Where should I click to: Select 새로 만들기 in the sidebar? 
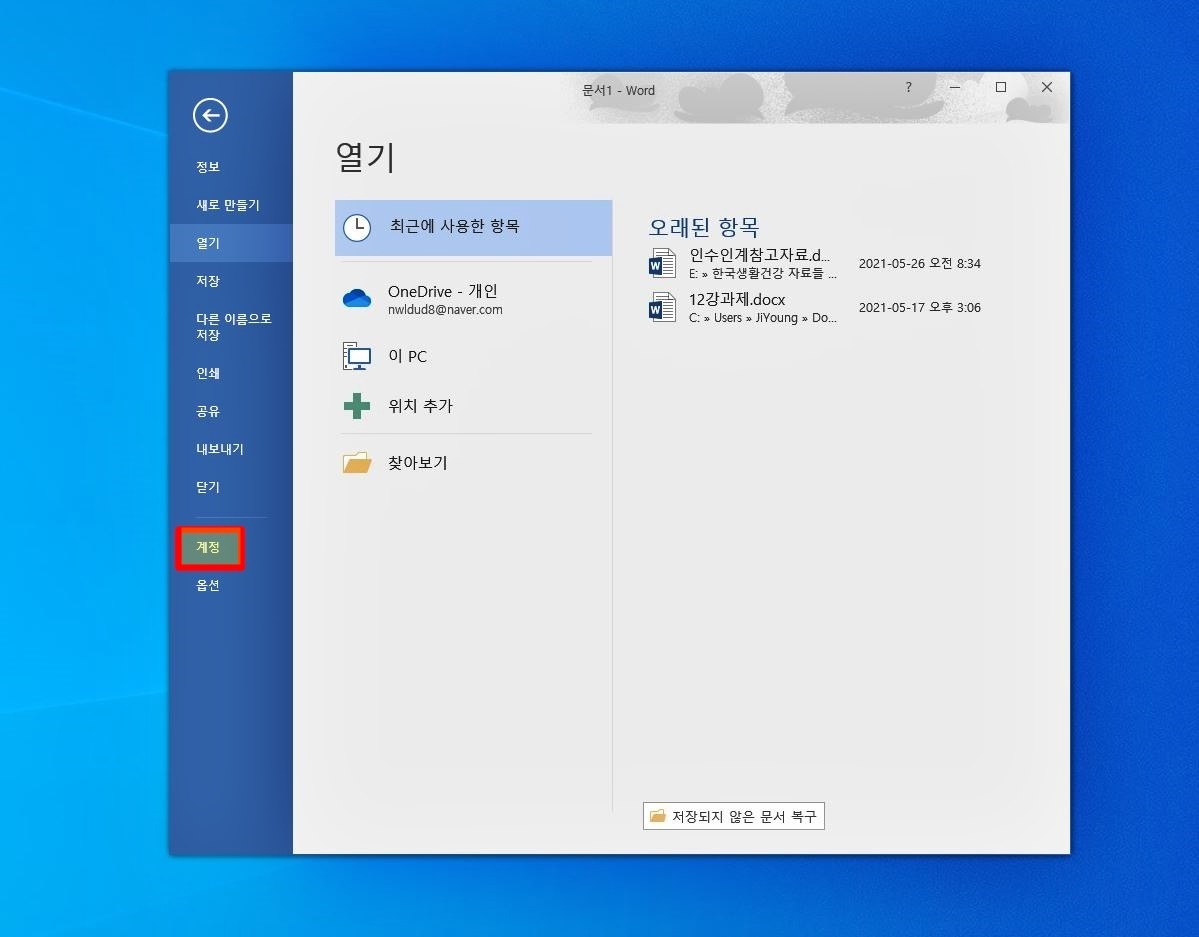pos(231,205)
